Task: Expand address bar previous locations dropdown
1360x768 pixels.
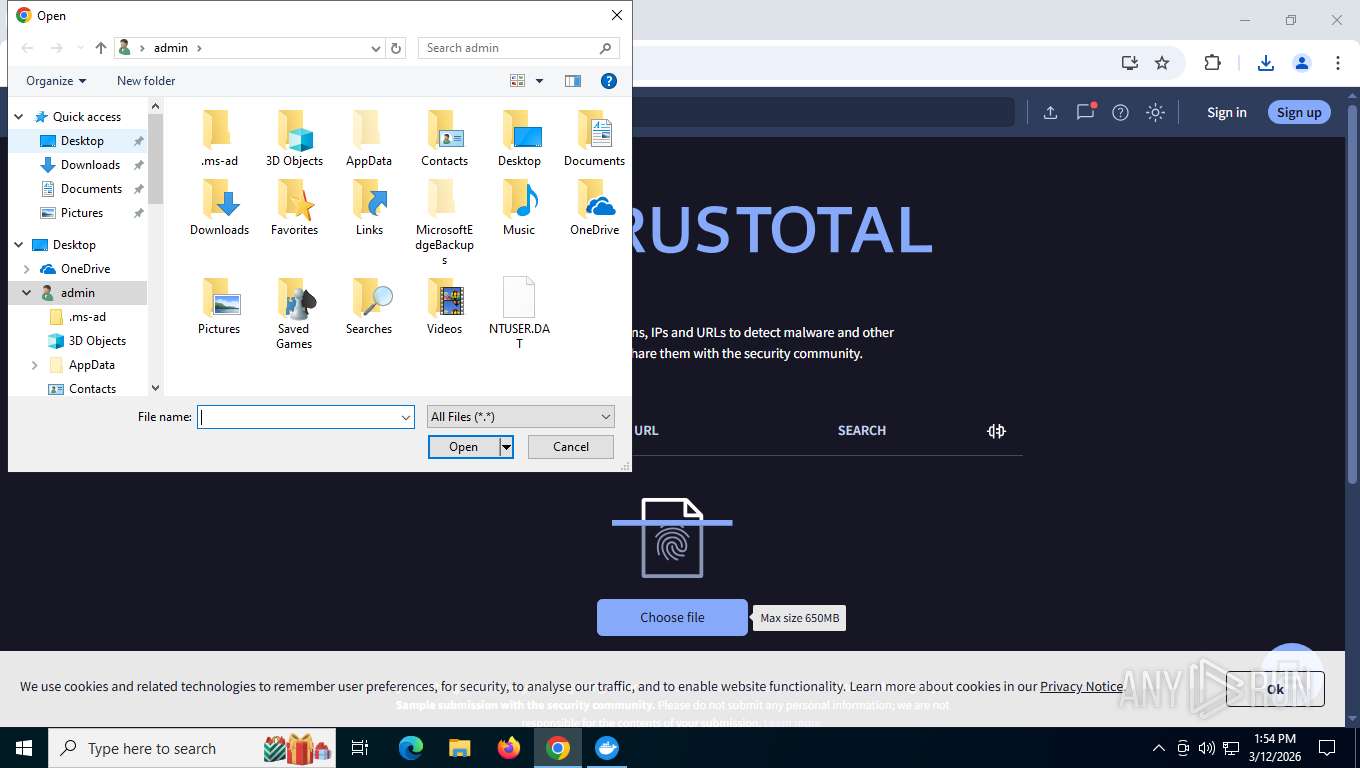Action: pos(376,48)
